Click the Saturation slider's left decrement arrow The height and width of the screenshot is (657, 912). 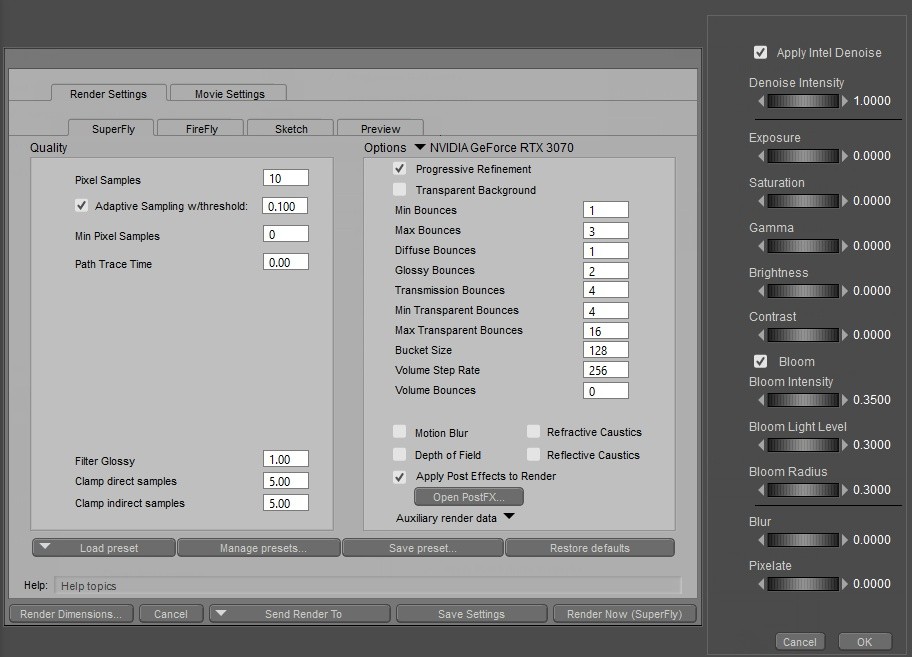pos(762,201)
